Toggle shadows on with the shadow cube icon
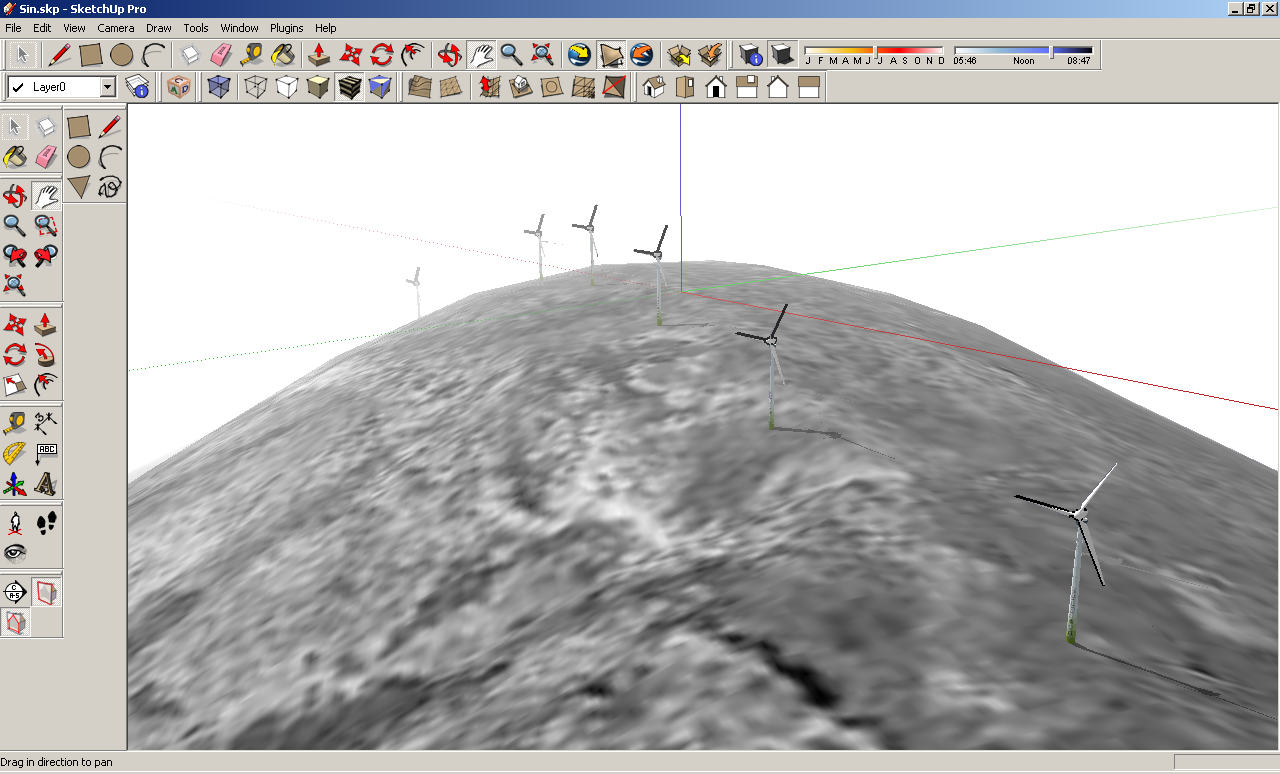The image size is (1280, 774). (x=783, y=56)
